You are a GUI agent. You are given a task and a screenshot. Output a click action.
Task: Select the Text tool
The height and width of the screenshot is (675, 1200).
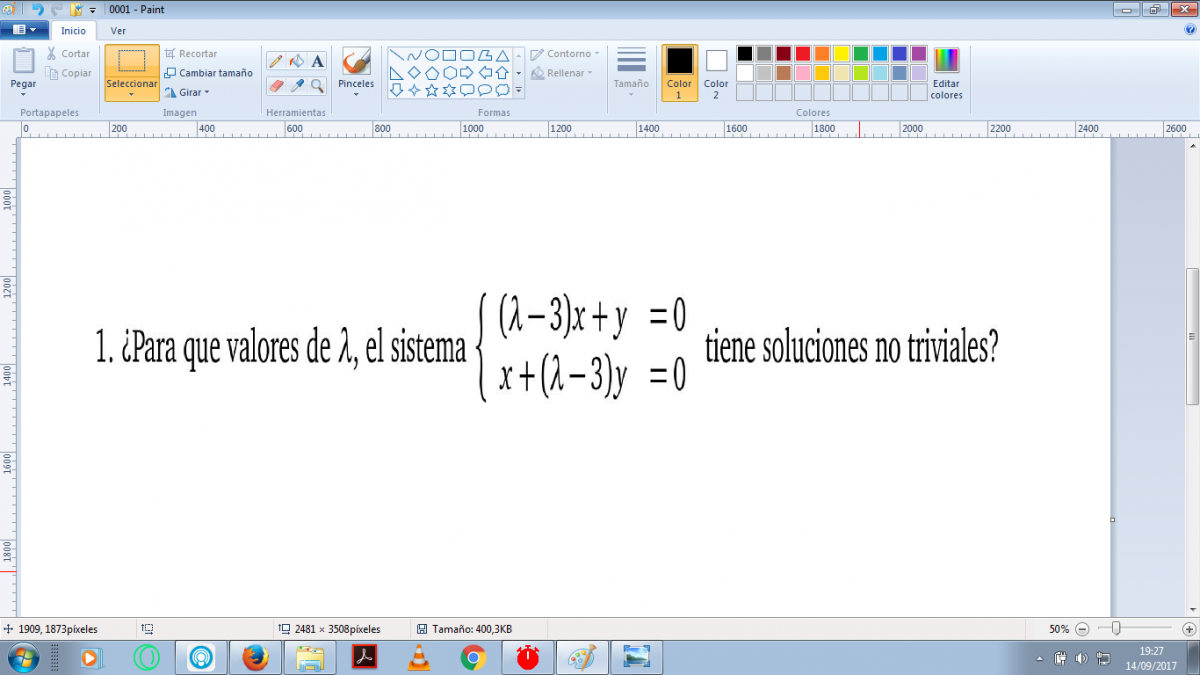[318, 61]
